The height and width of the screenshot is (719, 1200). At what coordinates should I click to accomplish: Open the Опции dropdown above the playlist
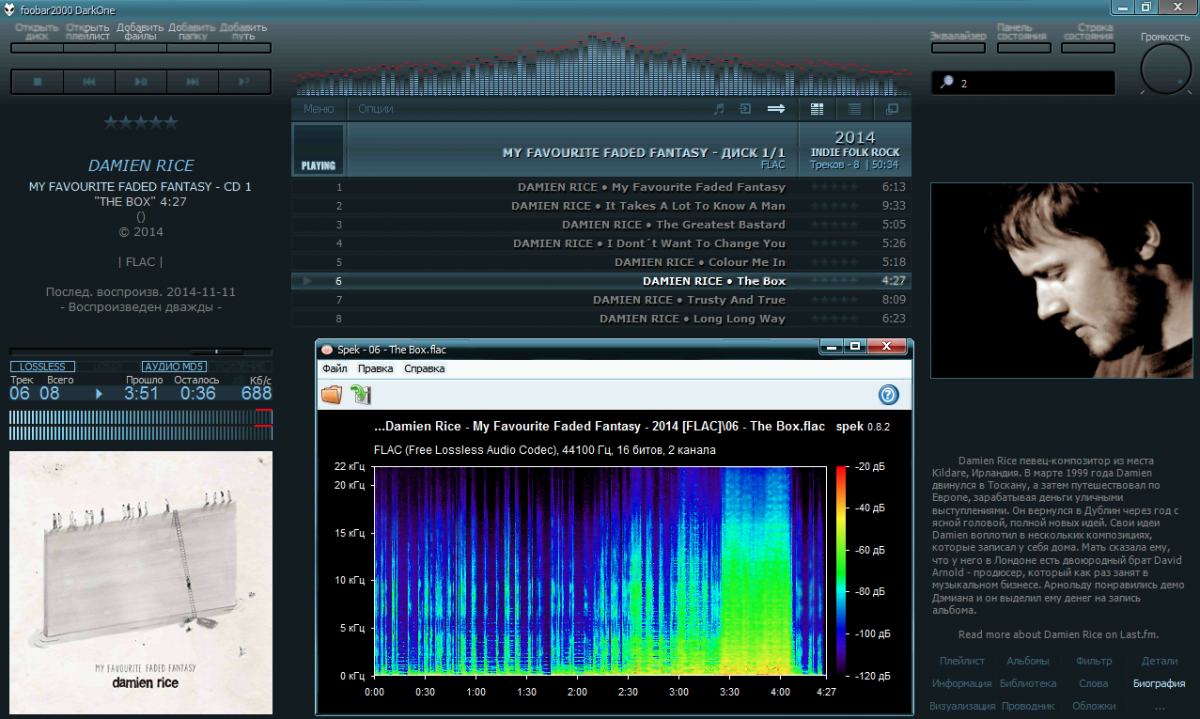tap(376, 109)
